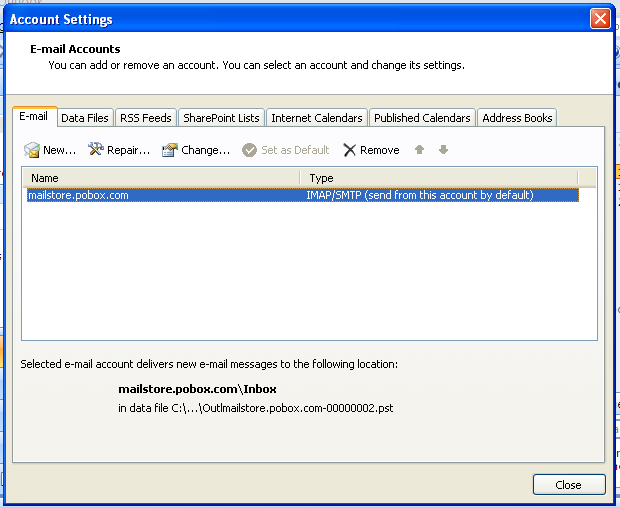Click the Name column header

[161, 178]
